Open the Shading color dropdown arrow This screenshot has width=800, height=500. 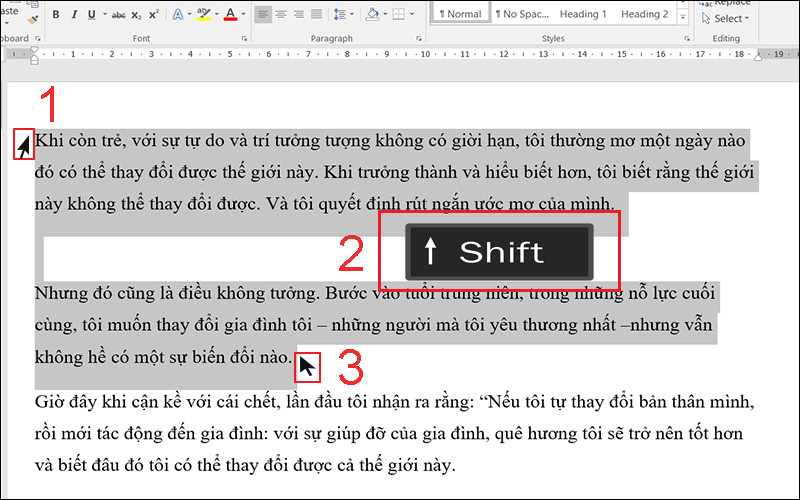click(x=385, y=14)
